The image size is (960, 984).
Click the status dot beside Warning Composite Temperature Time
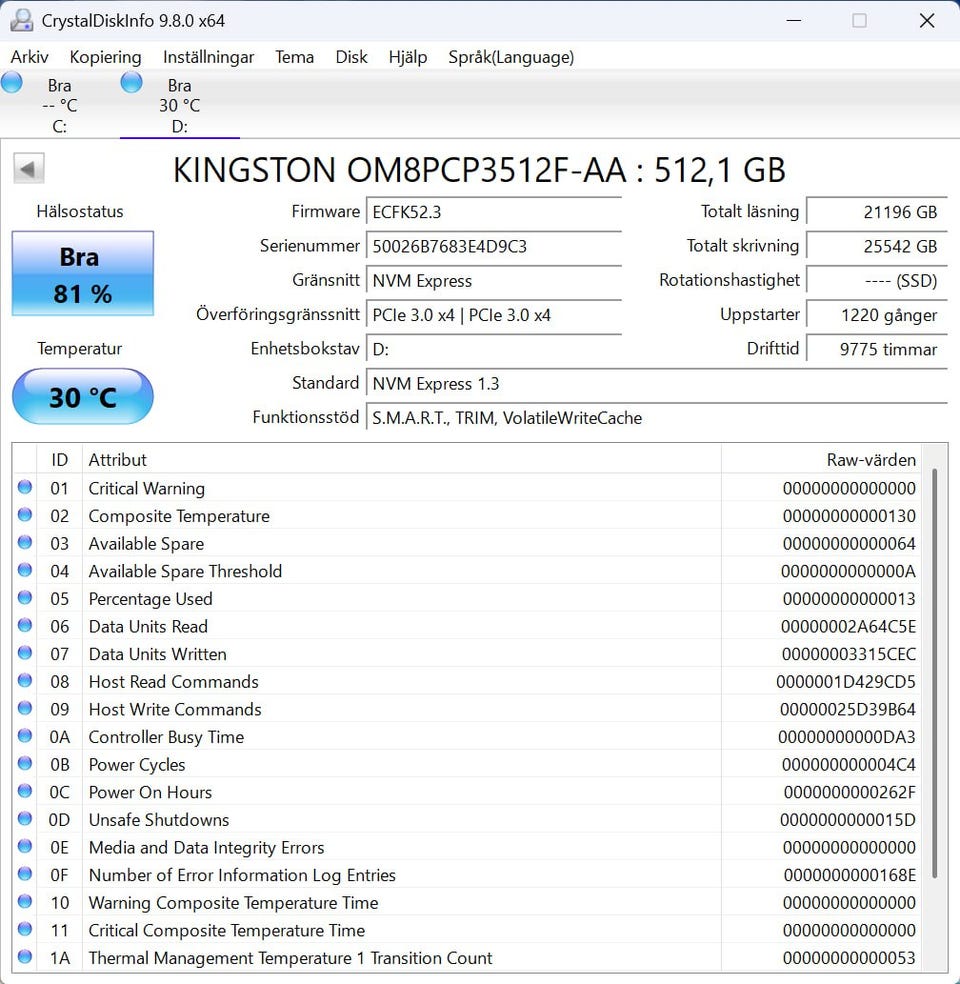(x=25, y=901)
